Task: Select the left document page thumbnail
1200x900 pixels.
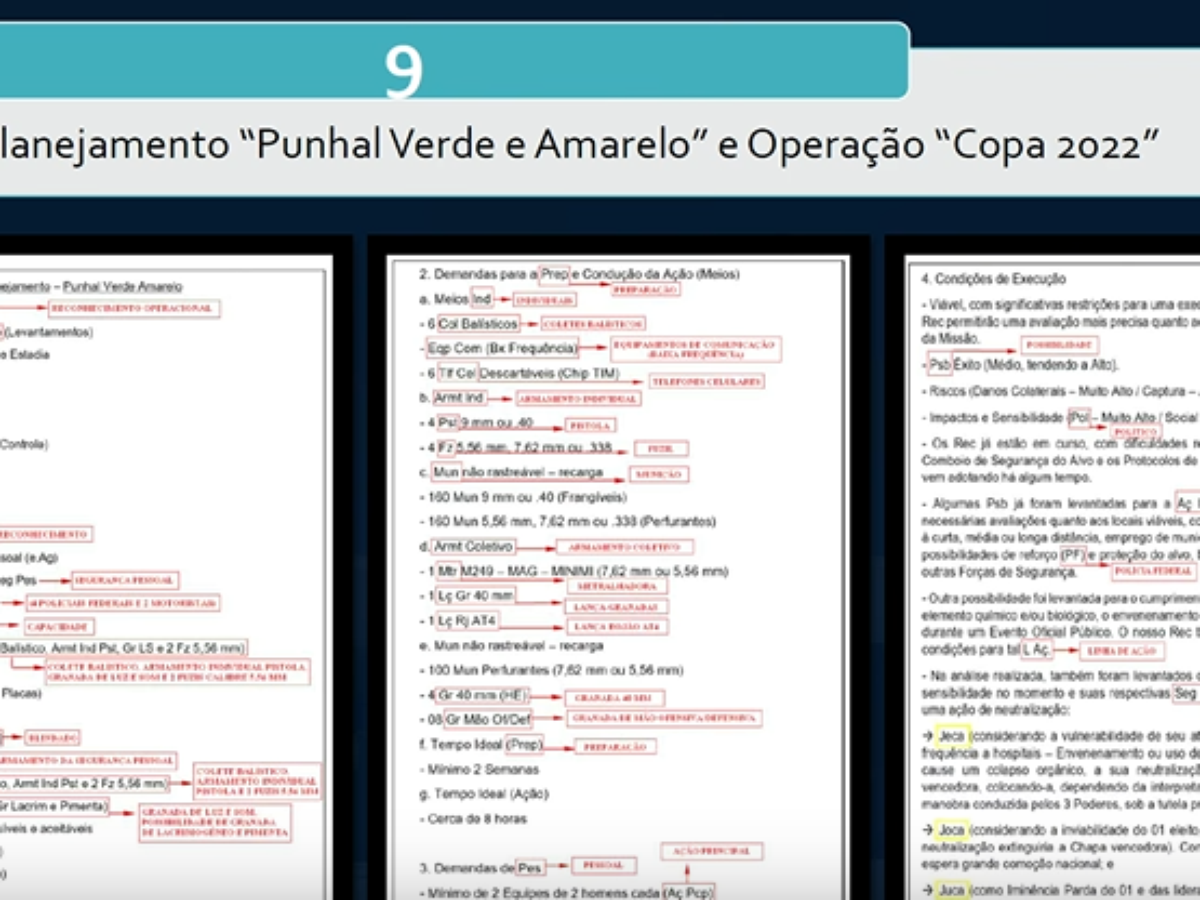Action: 165,575
